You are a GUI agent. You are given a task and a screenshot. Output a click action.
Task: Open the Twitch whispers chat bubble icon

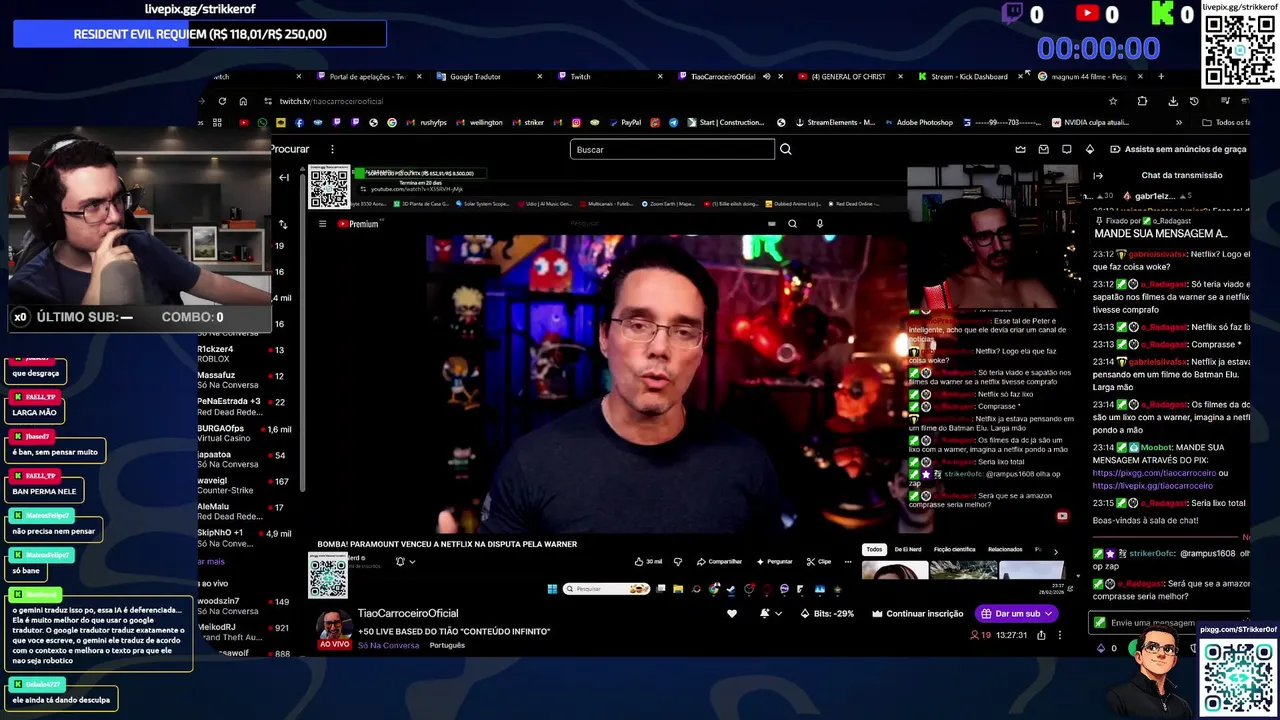[1066, 149]
